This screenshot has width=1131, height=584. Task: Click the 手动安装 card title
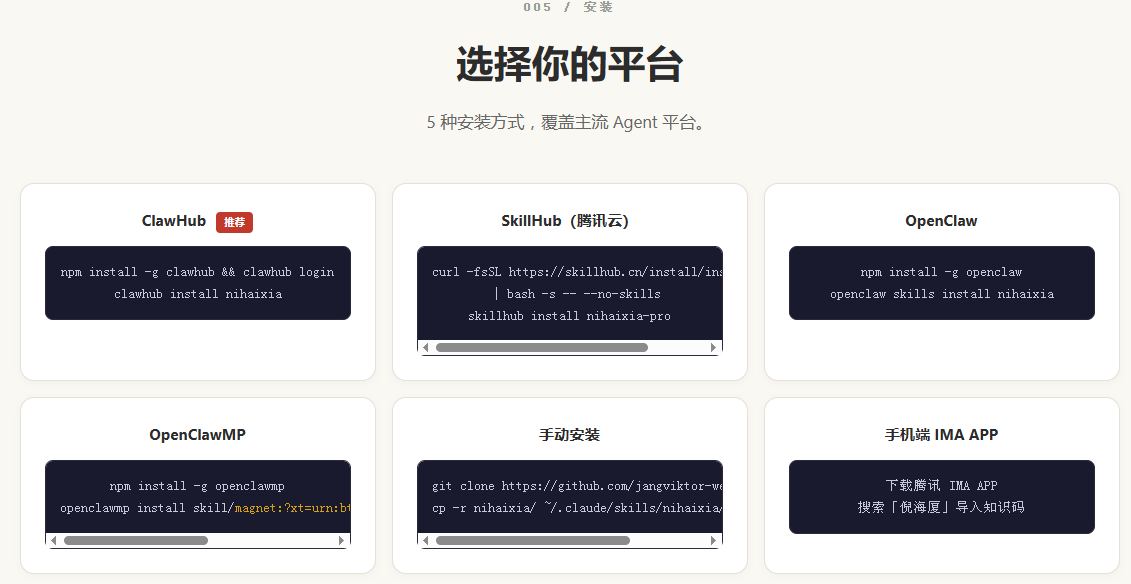[570, 435]
